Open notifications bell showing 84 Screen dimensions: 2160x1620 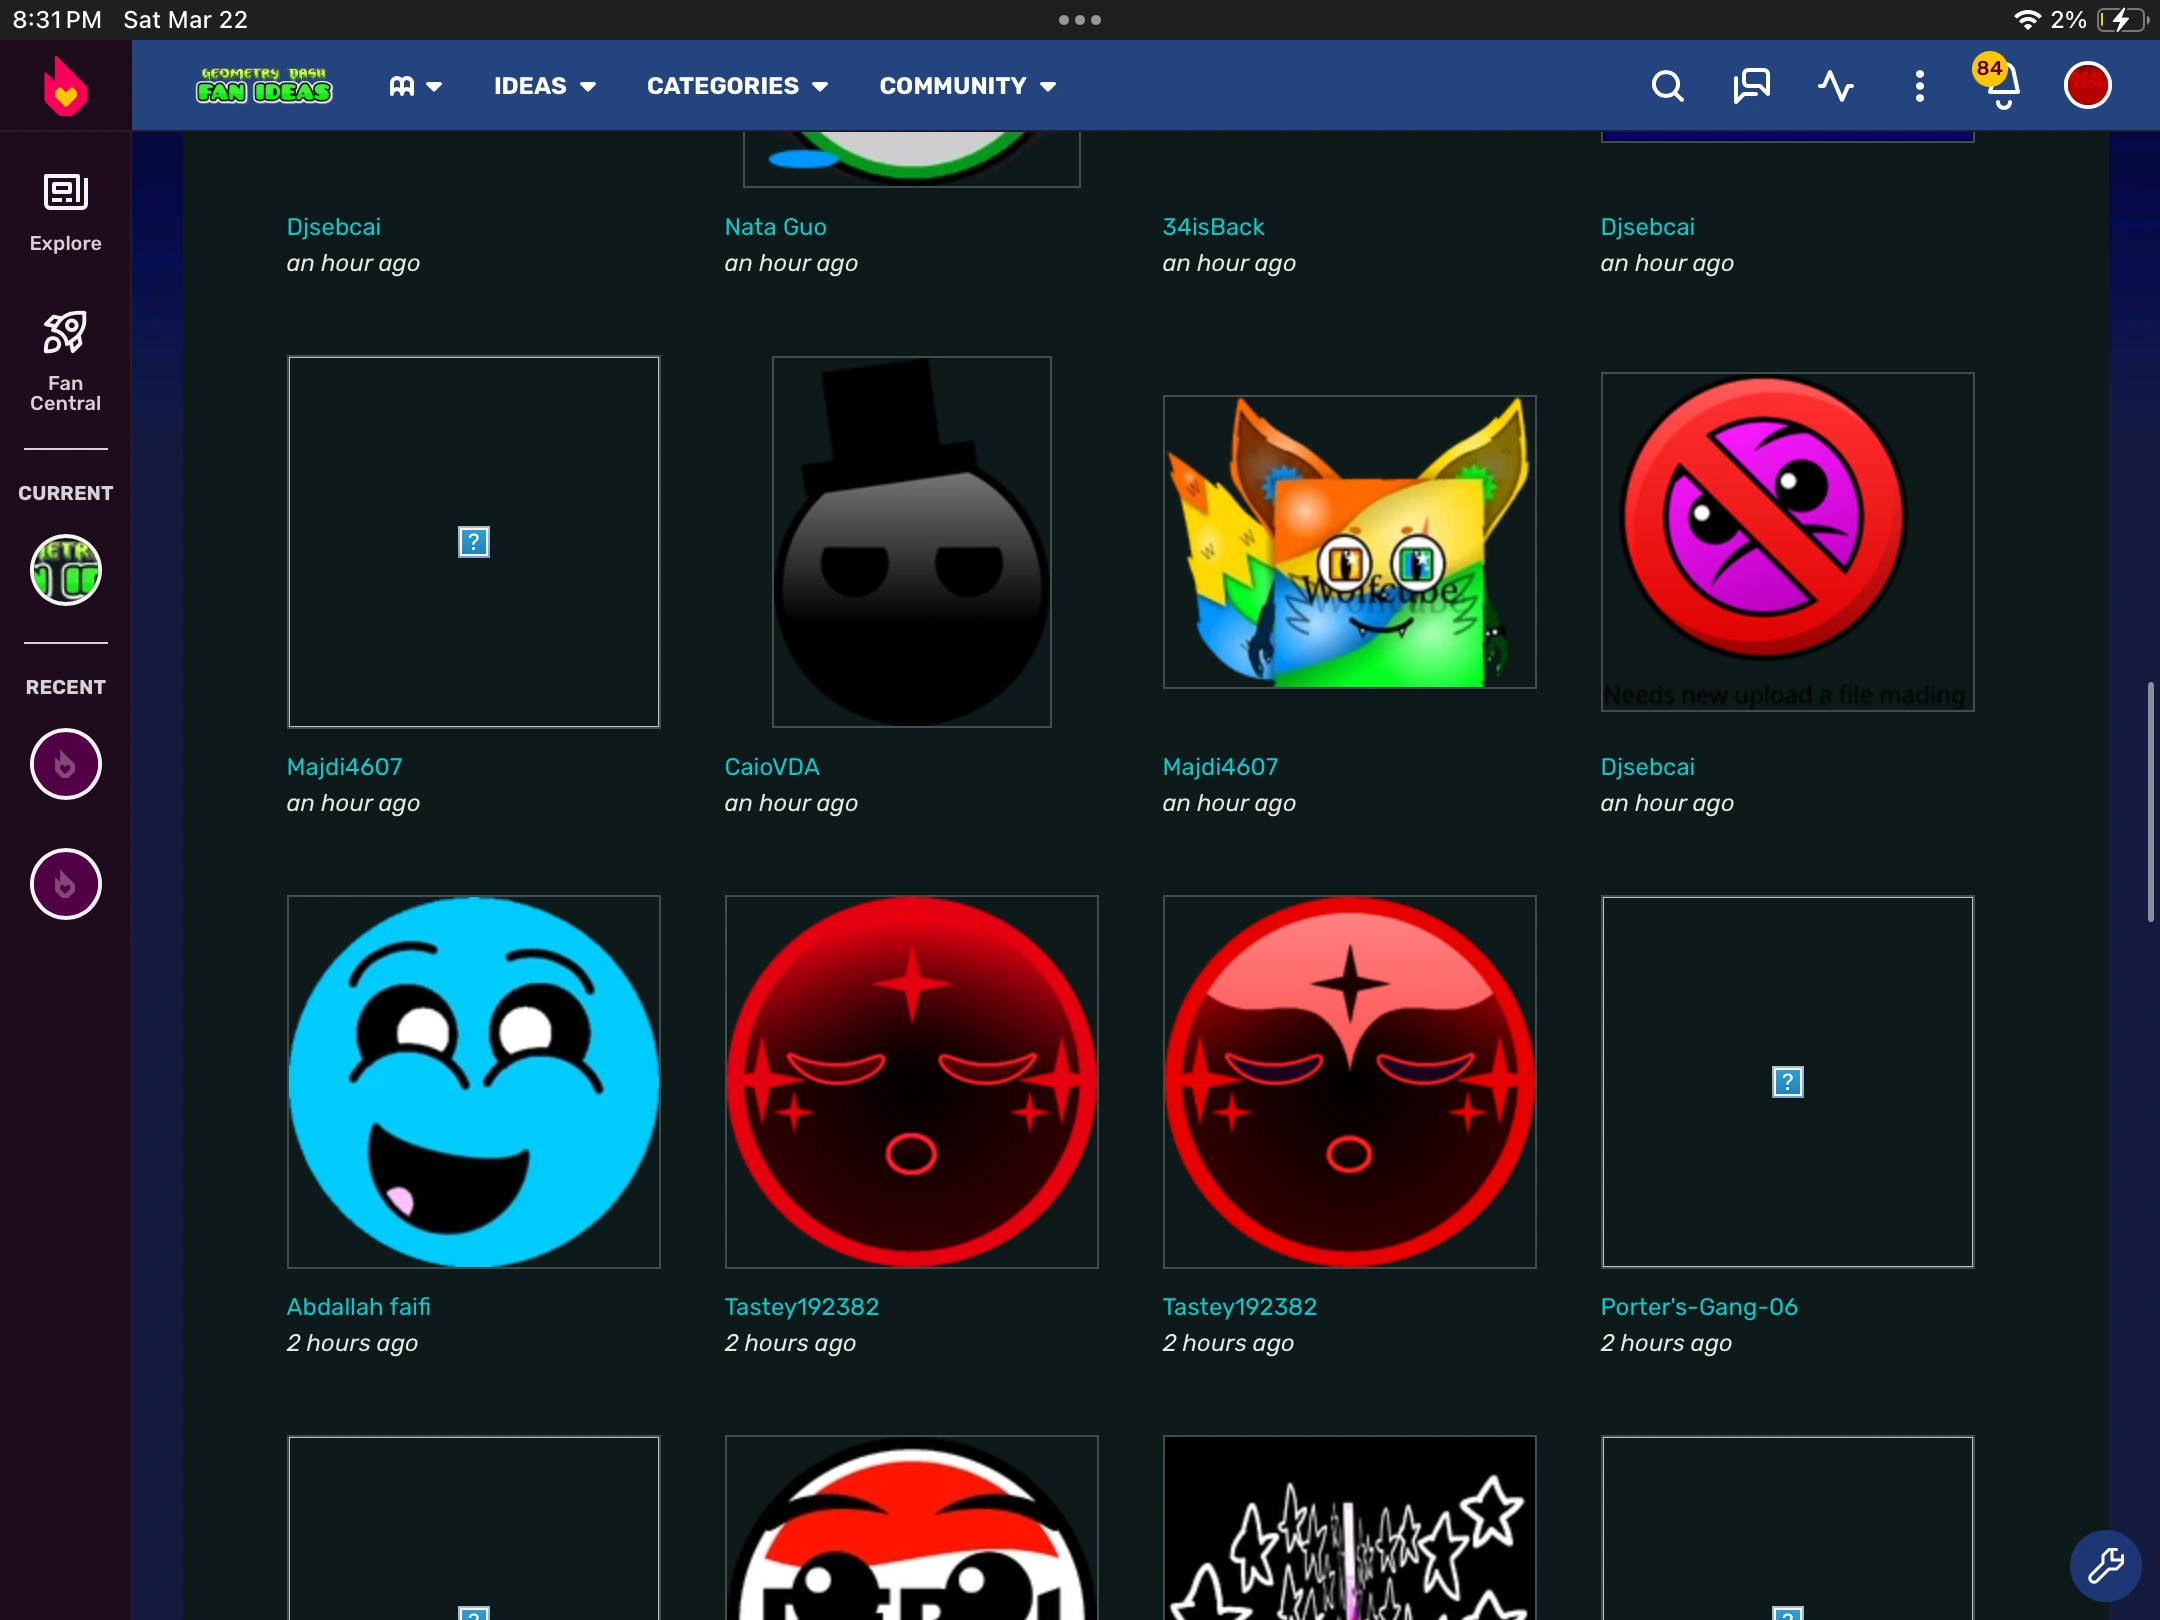click(2002, 86)
